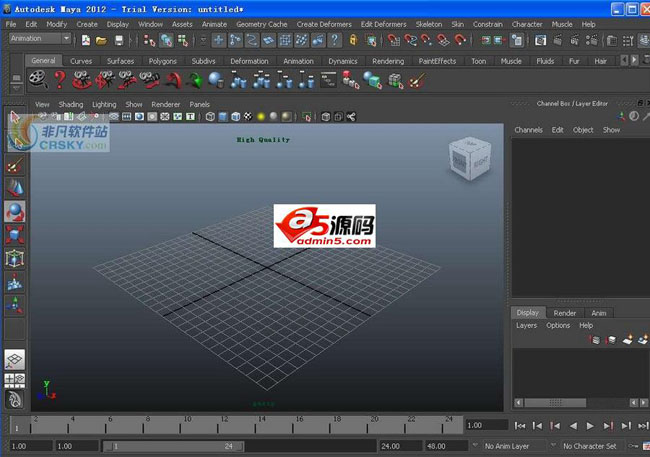Viewport: 650px width, 457px height.
Task: Select by hierarchy mode icon
Action: coord(149,40)
